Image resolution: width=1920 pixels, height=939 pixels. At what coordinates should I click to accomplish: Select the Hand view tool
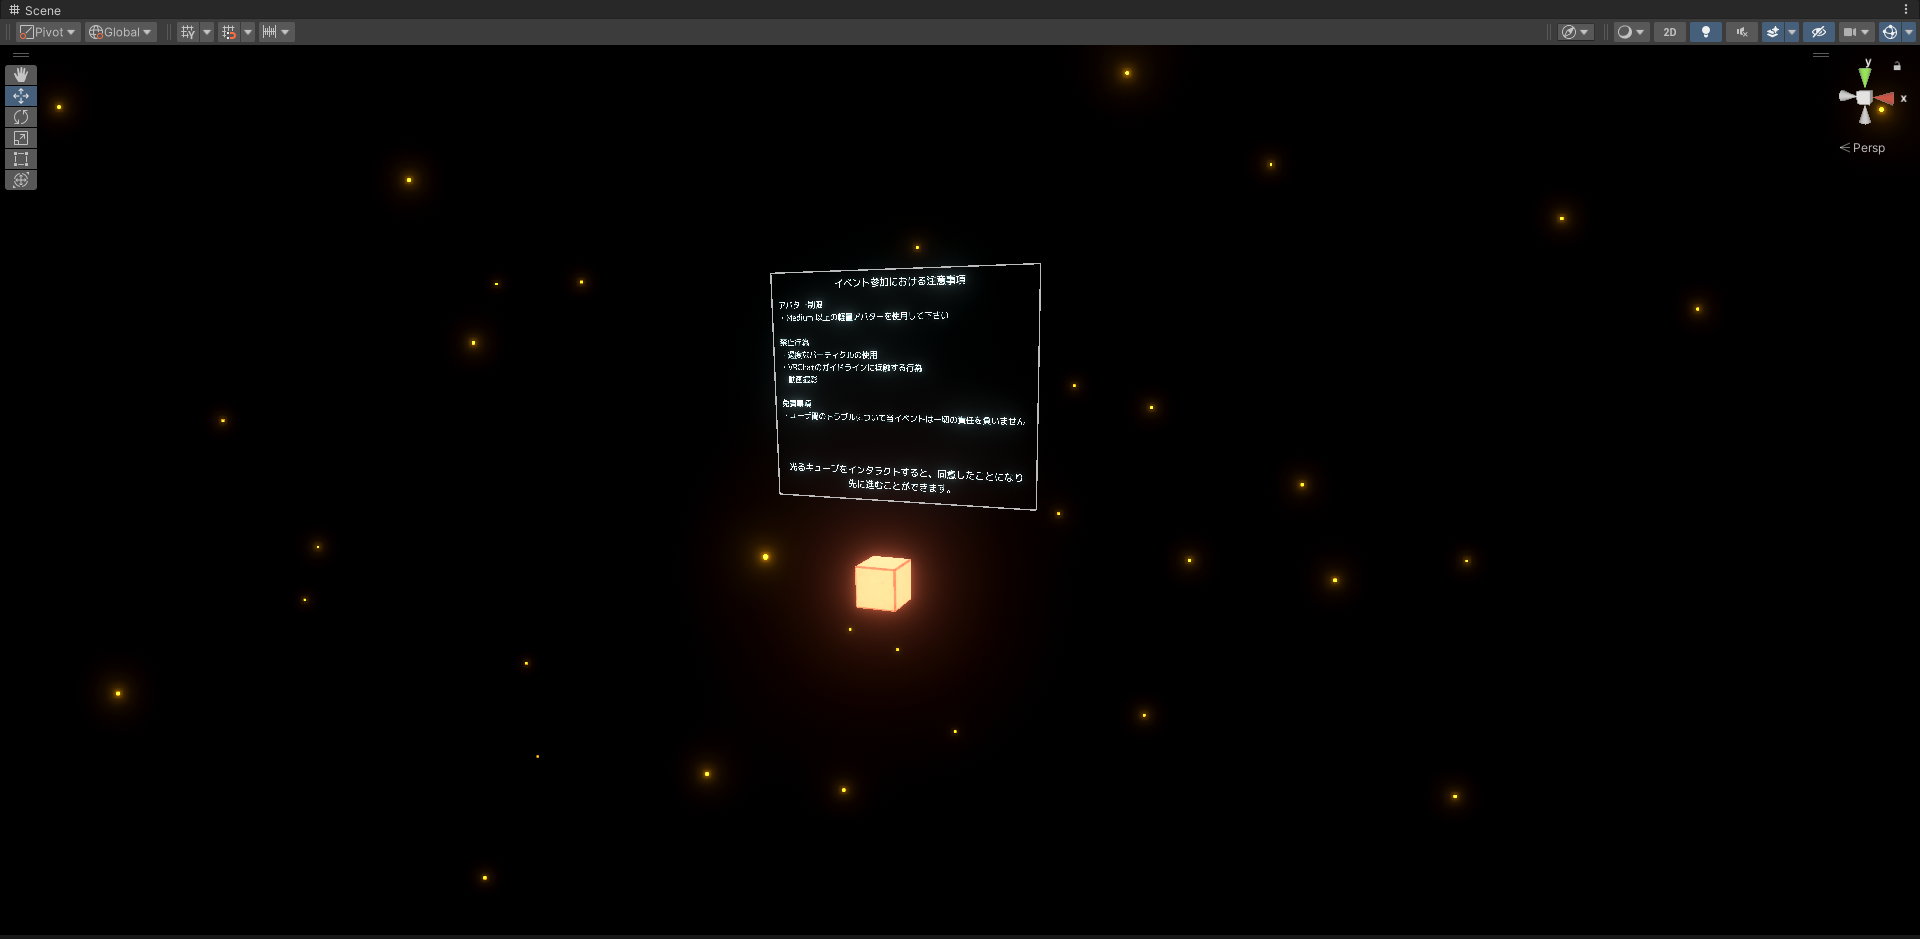tap(20, 75)
